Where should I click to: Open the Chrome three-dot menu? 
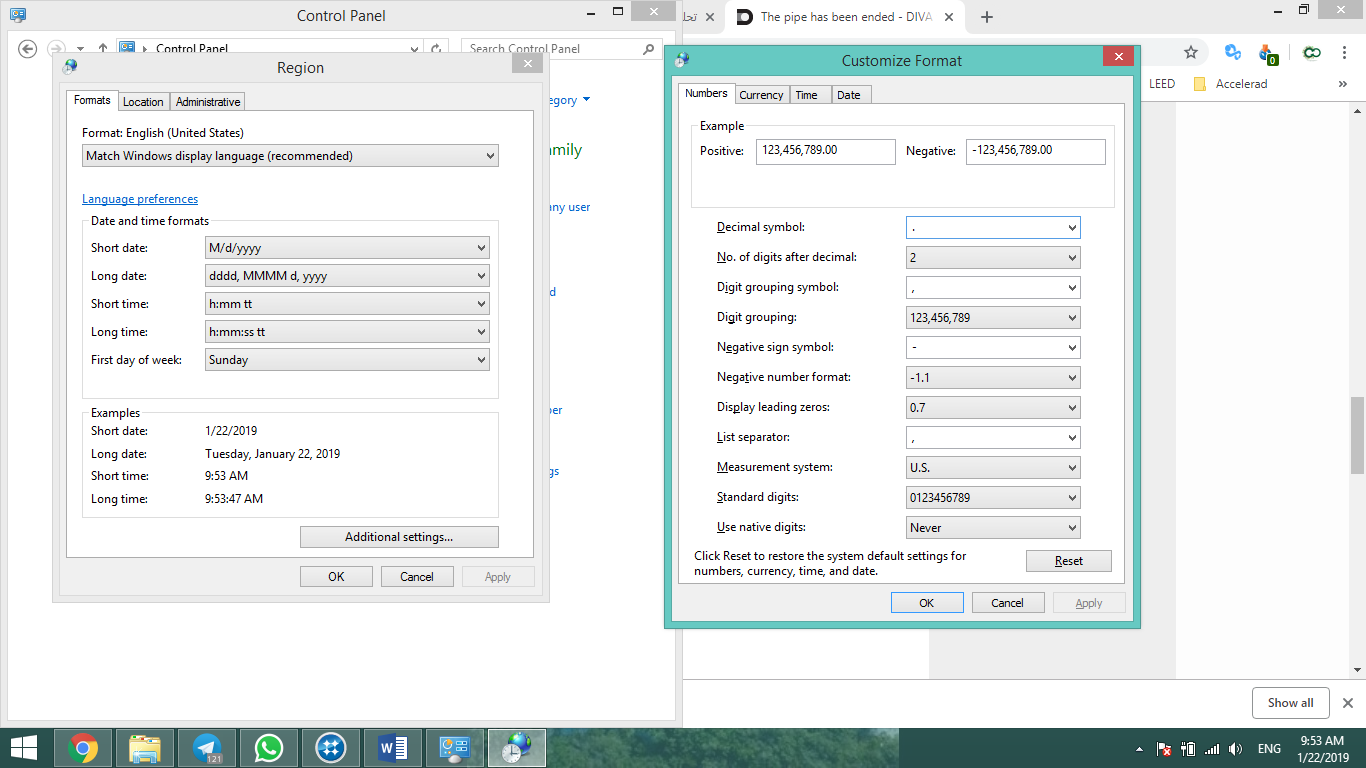(1346, 52)
